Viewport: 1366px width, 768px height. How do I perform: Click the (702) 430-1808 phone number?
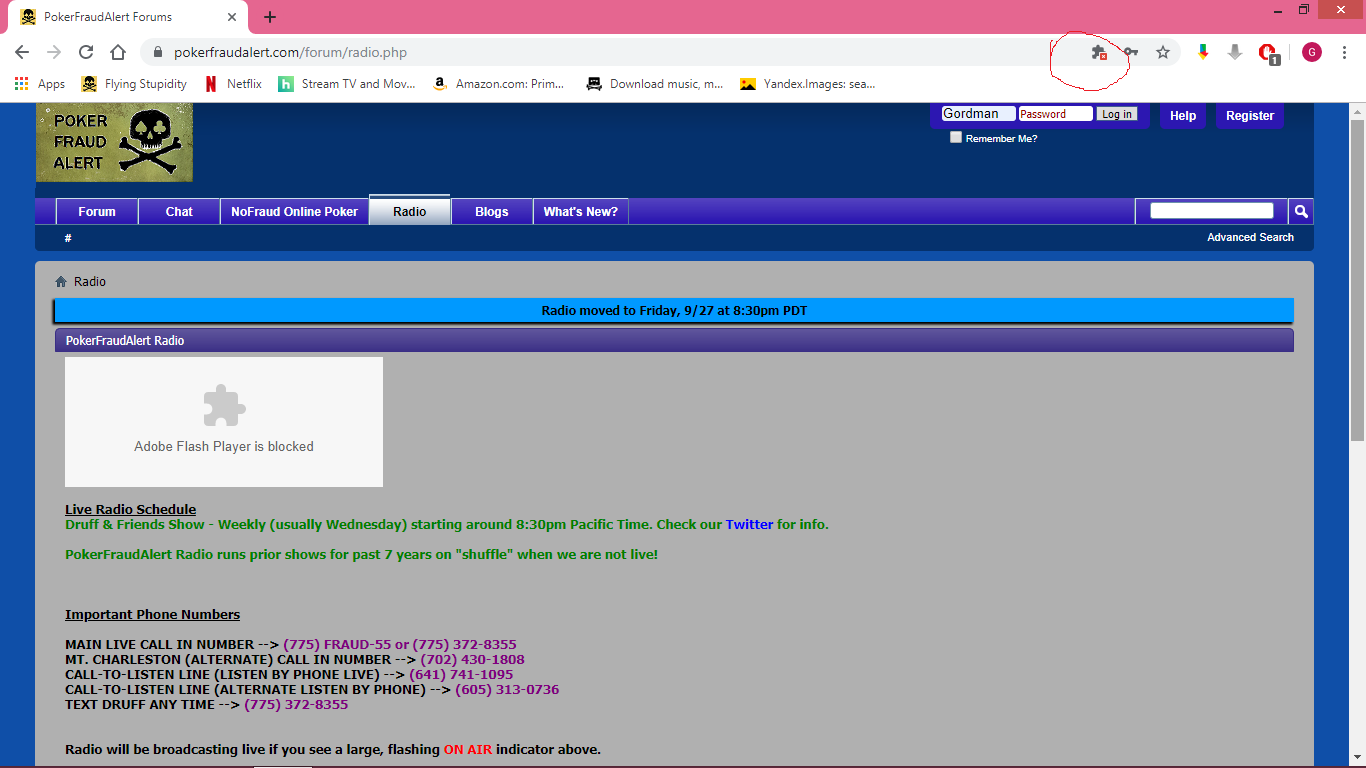[472, 659]
